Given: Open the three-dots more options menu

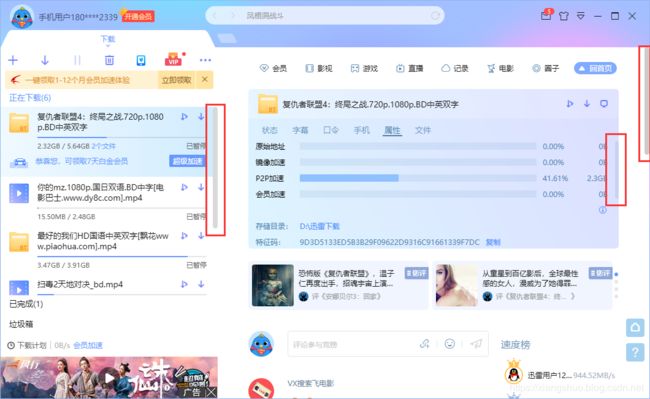Looking at the screenshot, I should [x=205, y=60].
